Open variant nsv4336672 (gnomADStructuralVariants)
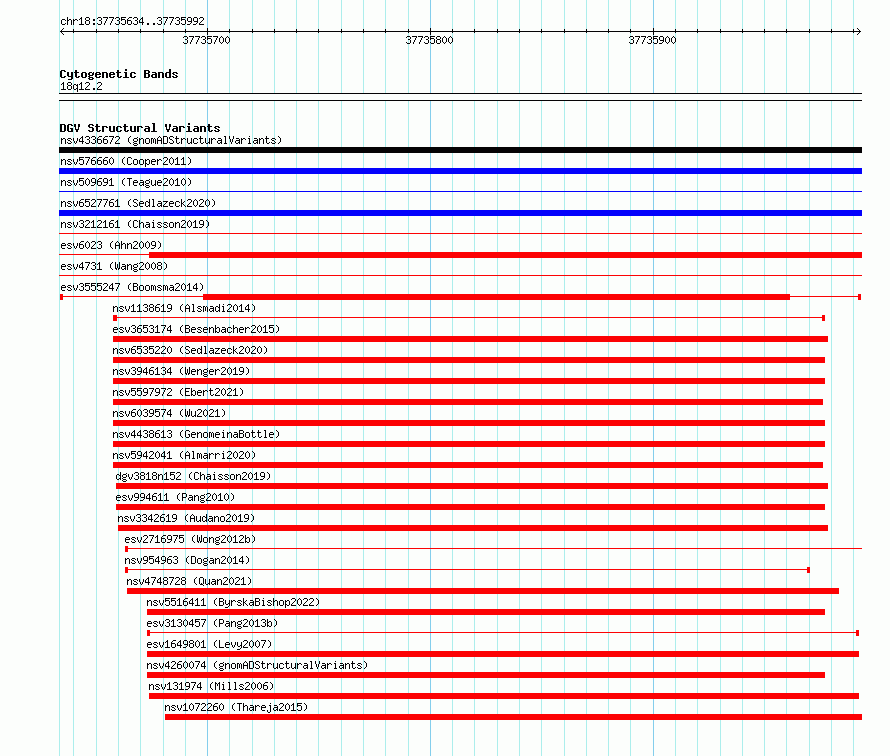Screen dimensions: 890x756 (171, 140)
